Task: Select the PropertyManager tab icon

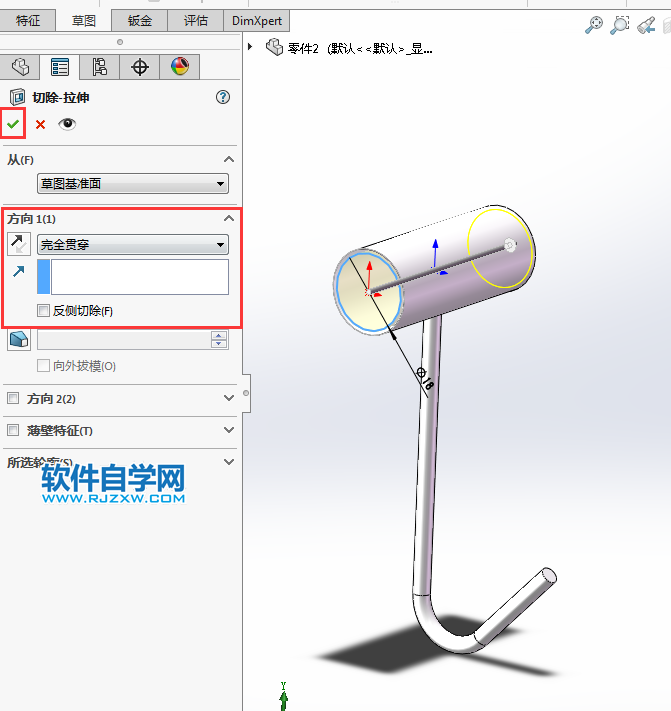Action: 60,67
